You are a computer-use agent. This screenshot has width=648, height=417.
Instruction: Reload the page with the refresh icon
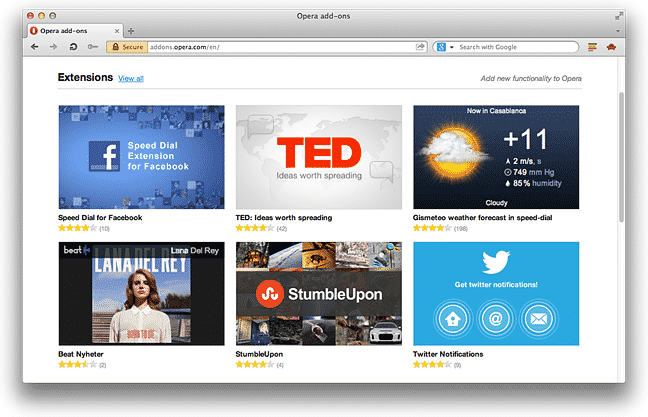73,47
